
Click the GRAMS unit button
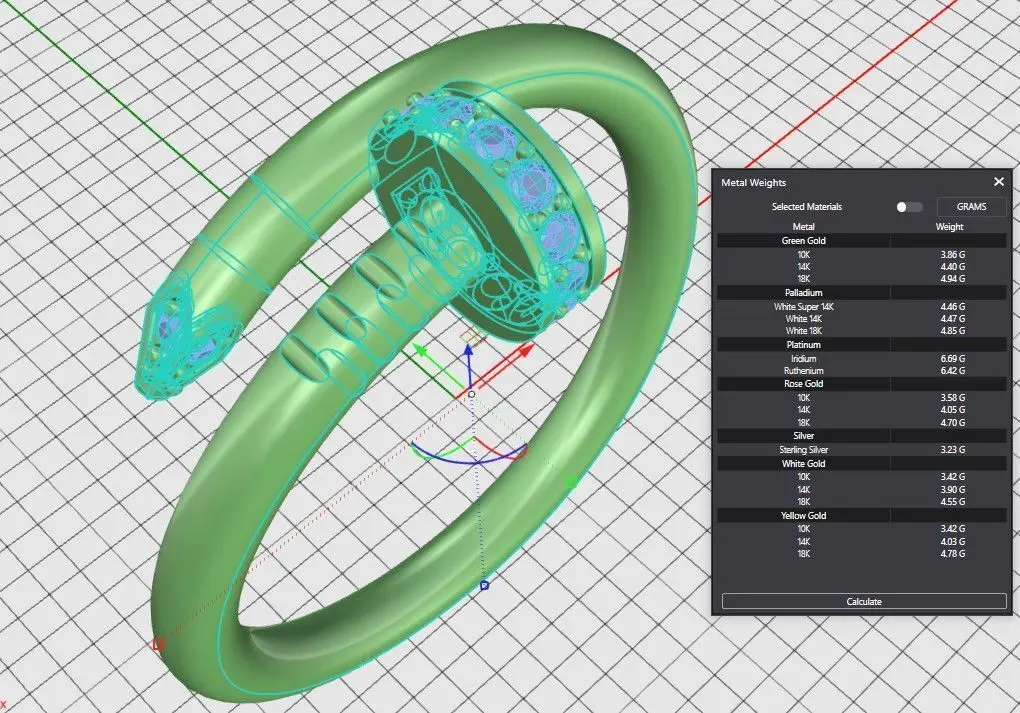coord(971,207)
